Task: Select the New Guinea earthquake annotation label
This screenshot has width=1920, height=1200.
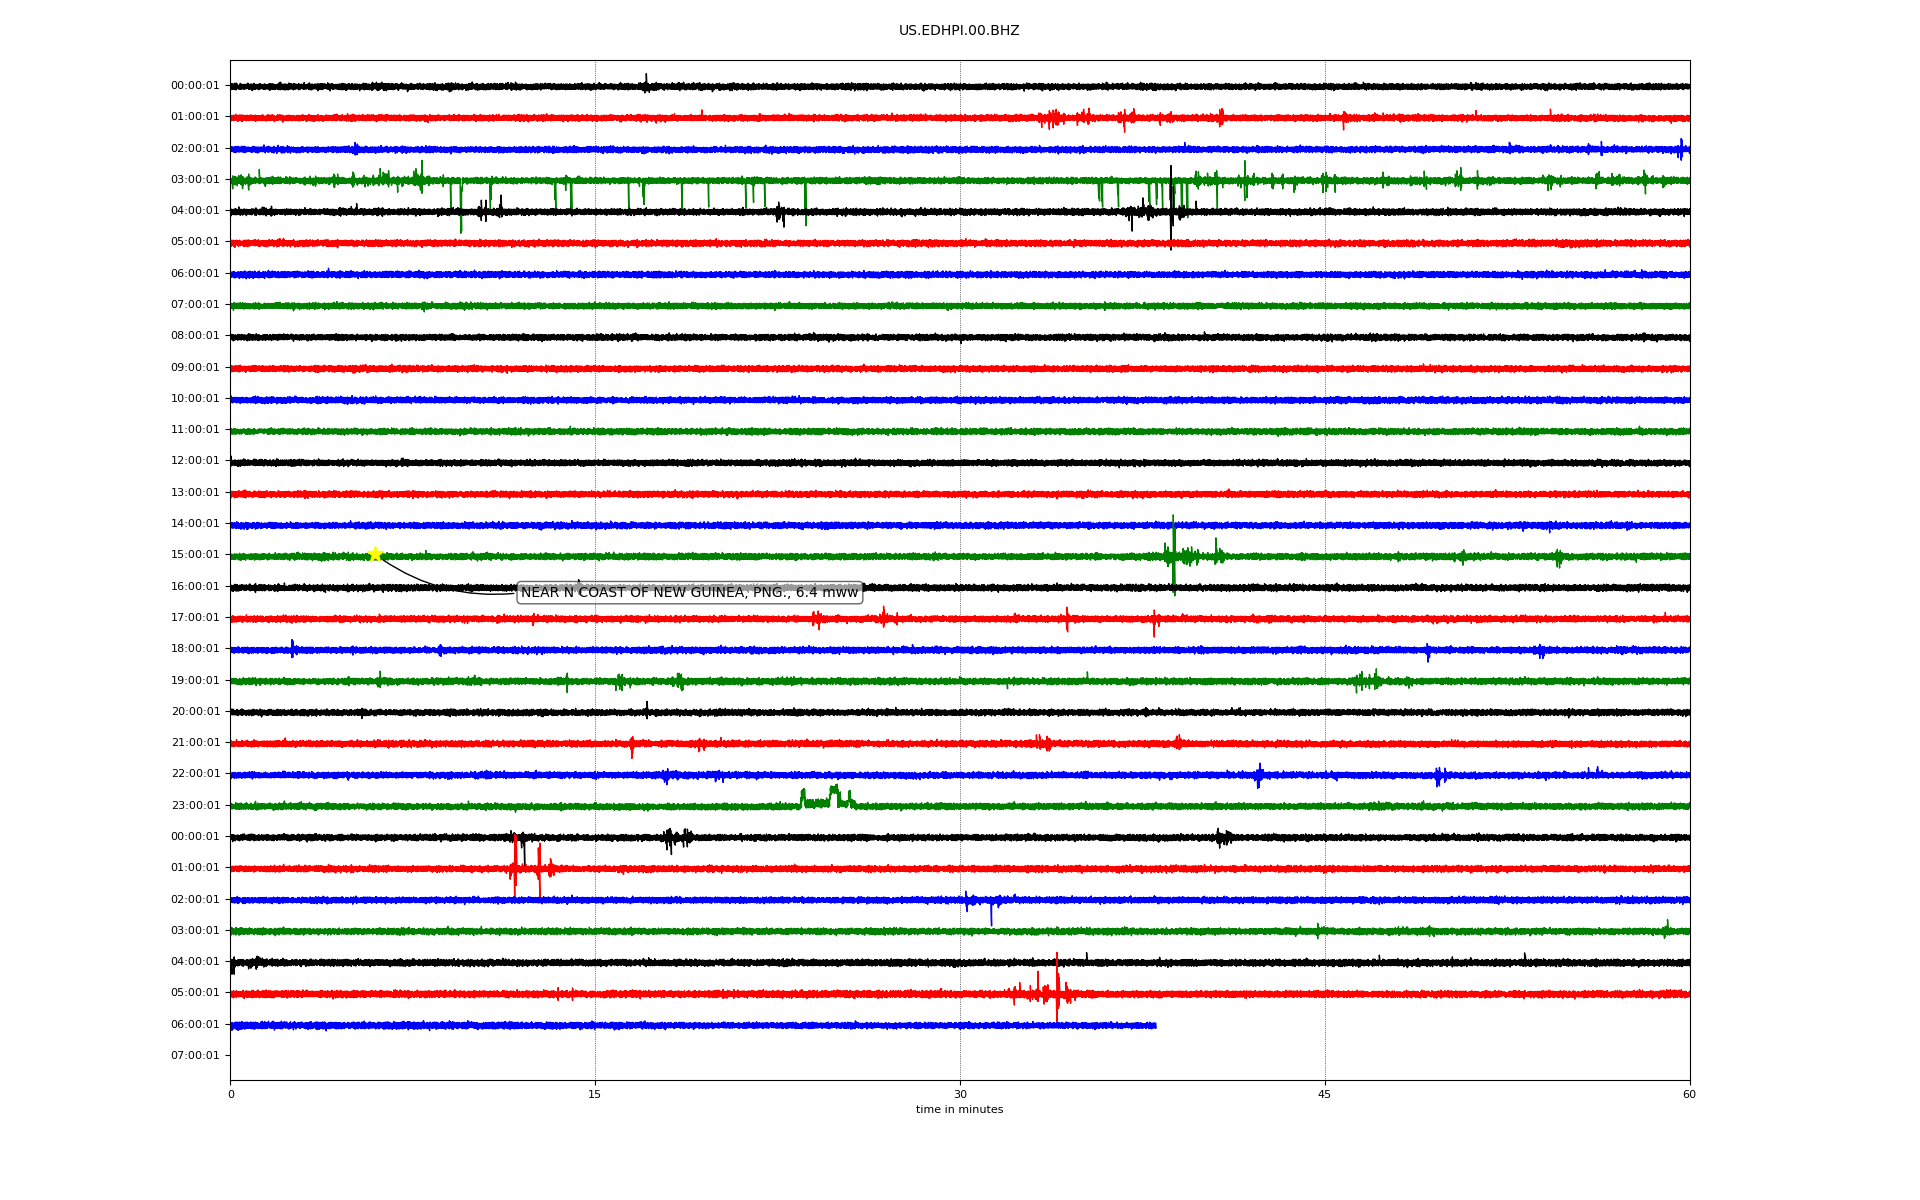Action: point(690,593)
